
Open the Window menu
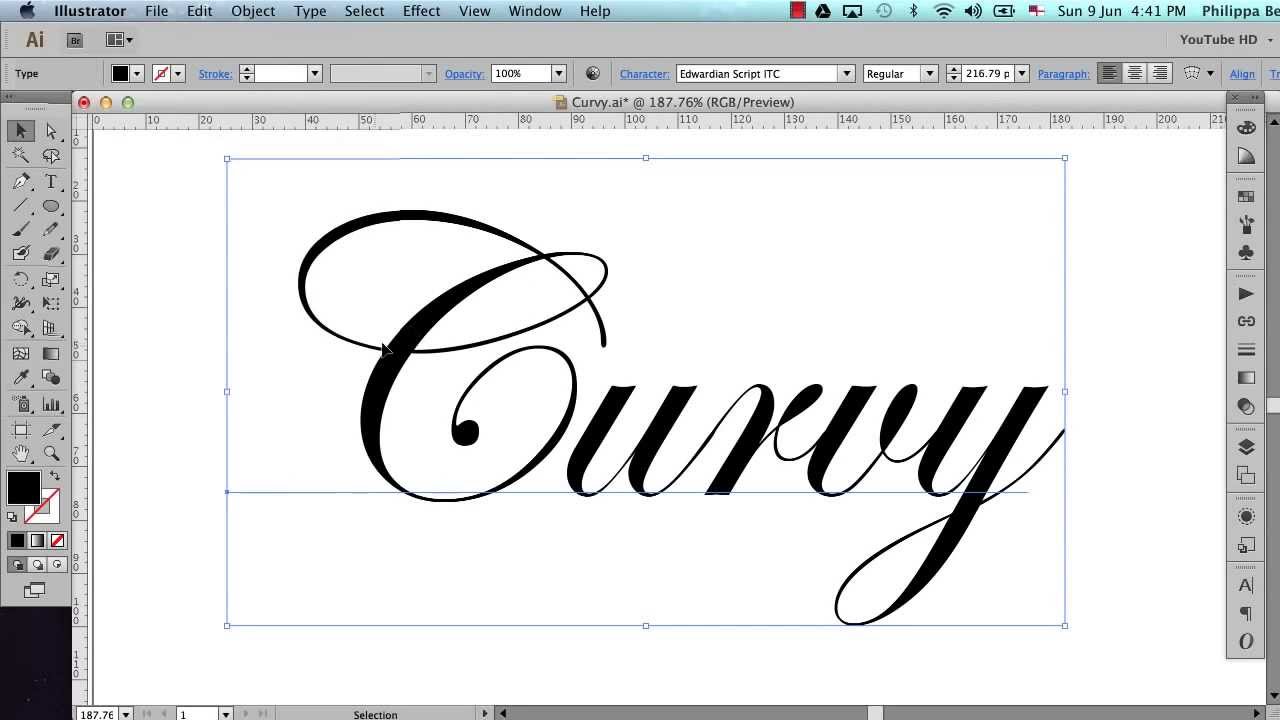pos(535,11)
